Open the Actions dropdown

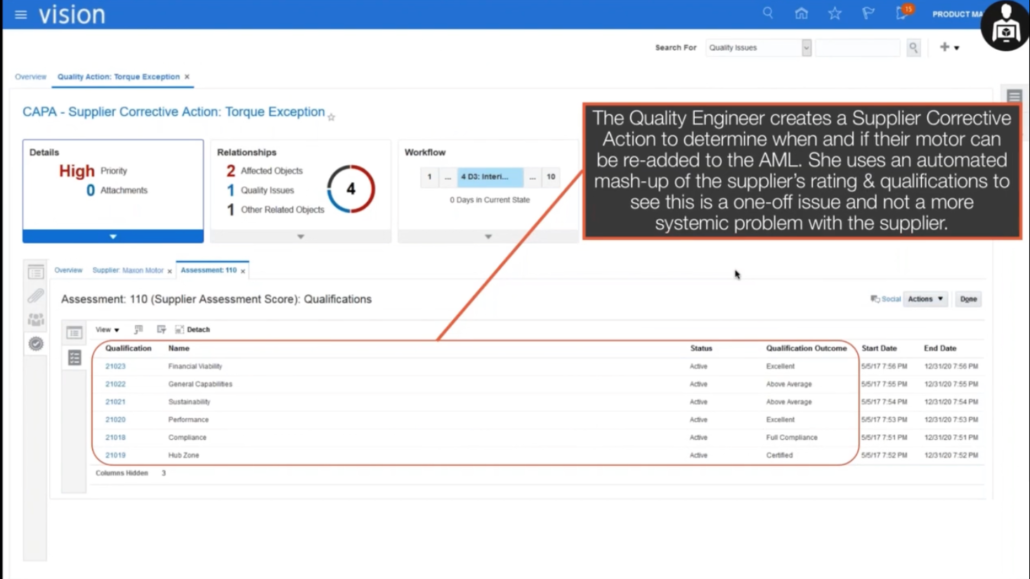(923, 299)
